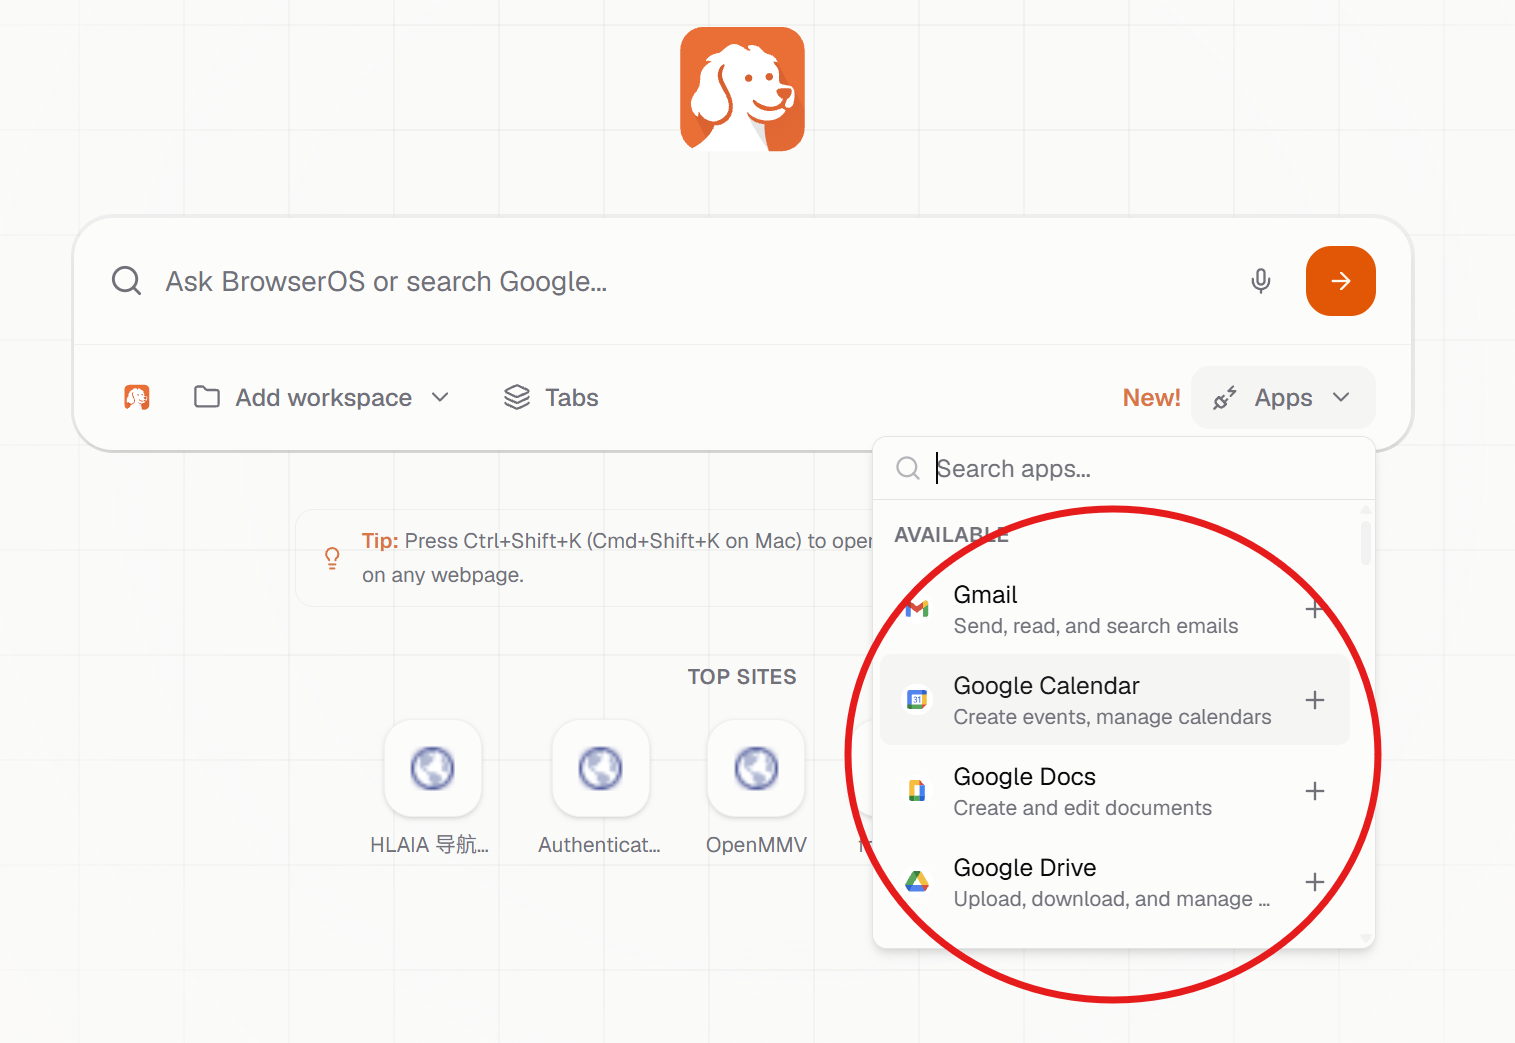Select Google Drive app entry
Image resolution: width=1515 pixels, height=1043 pixels.
click(1114, 882)
